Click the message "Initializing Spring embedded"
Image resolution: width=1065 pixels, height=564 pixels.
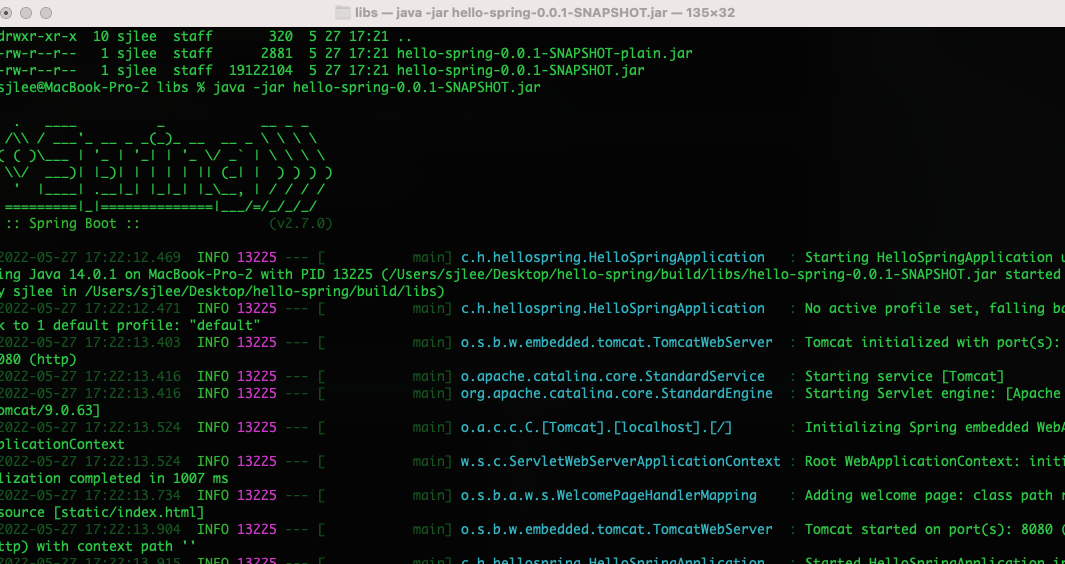pos(917,427)
